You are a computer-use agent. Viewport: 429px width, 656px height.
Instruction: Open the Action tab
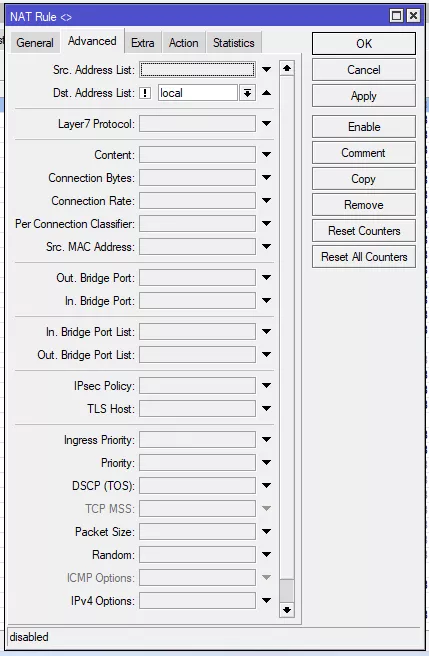coord(183,43)
